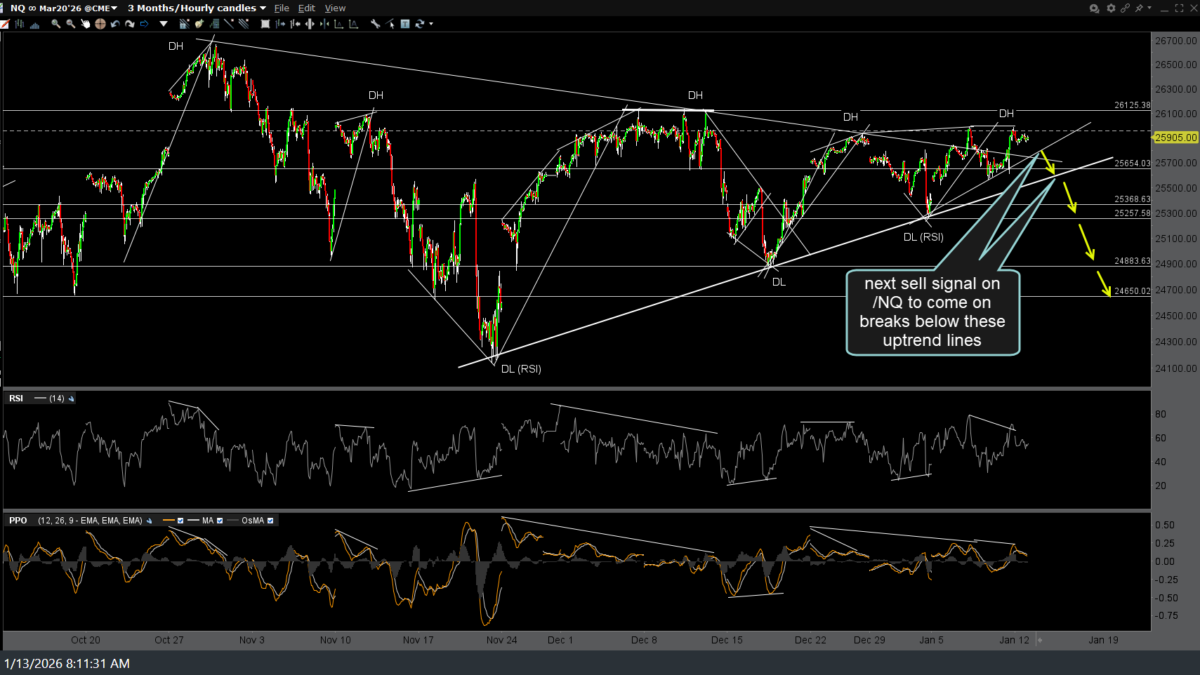The image size is (1200, 675).
Task: Click the zoom-in magnifier icon
Action: pos(56,23)
